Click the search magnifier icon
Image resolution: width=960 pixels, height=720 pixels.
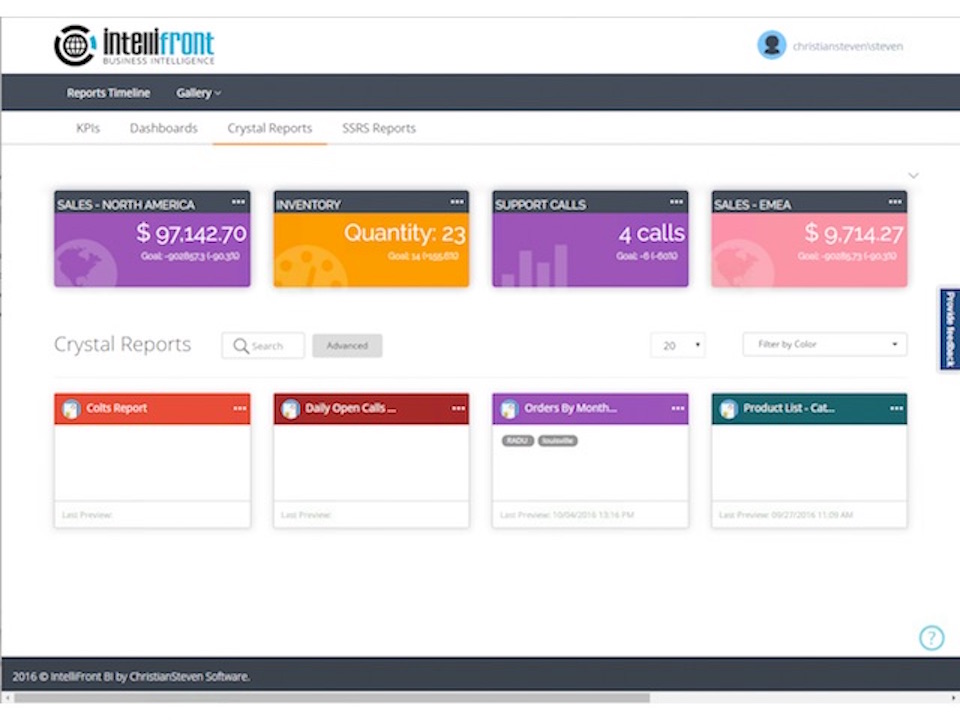(x=241, y=346)
